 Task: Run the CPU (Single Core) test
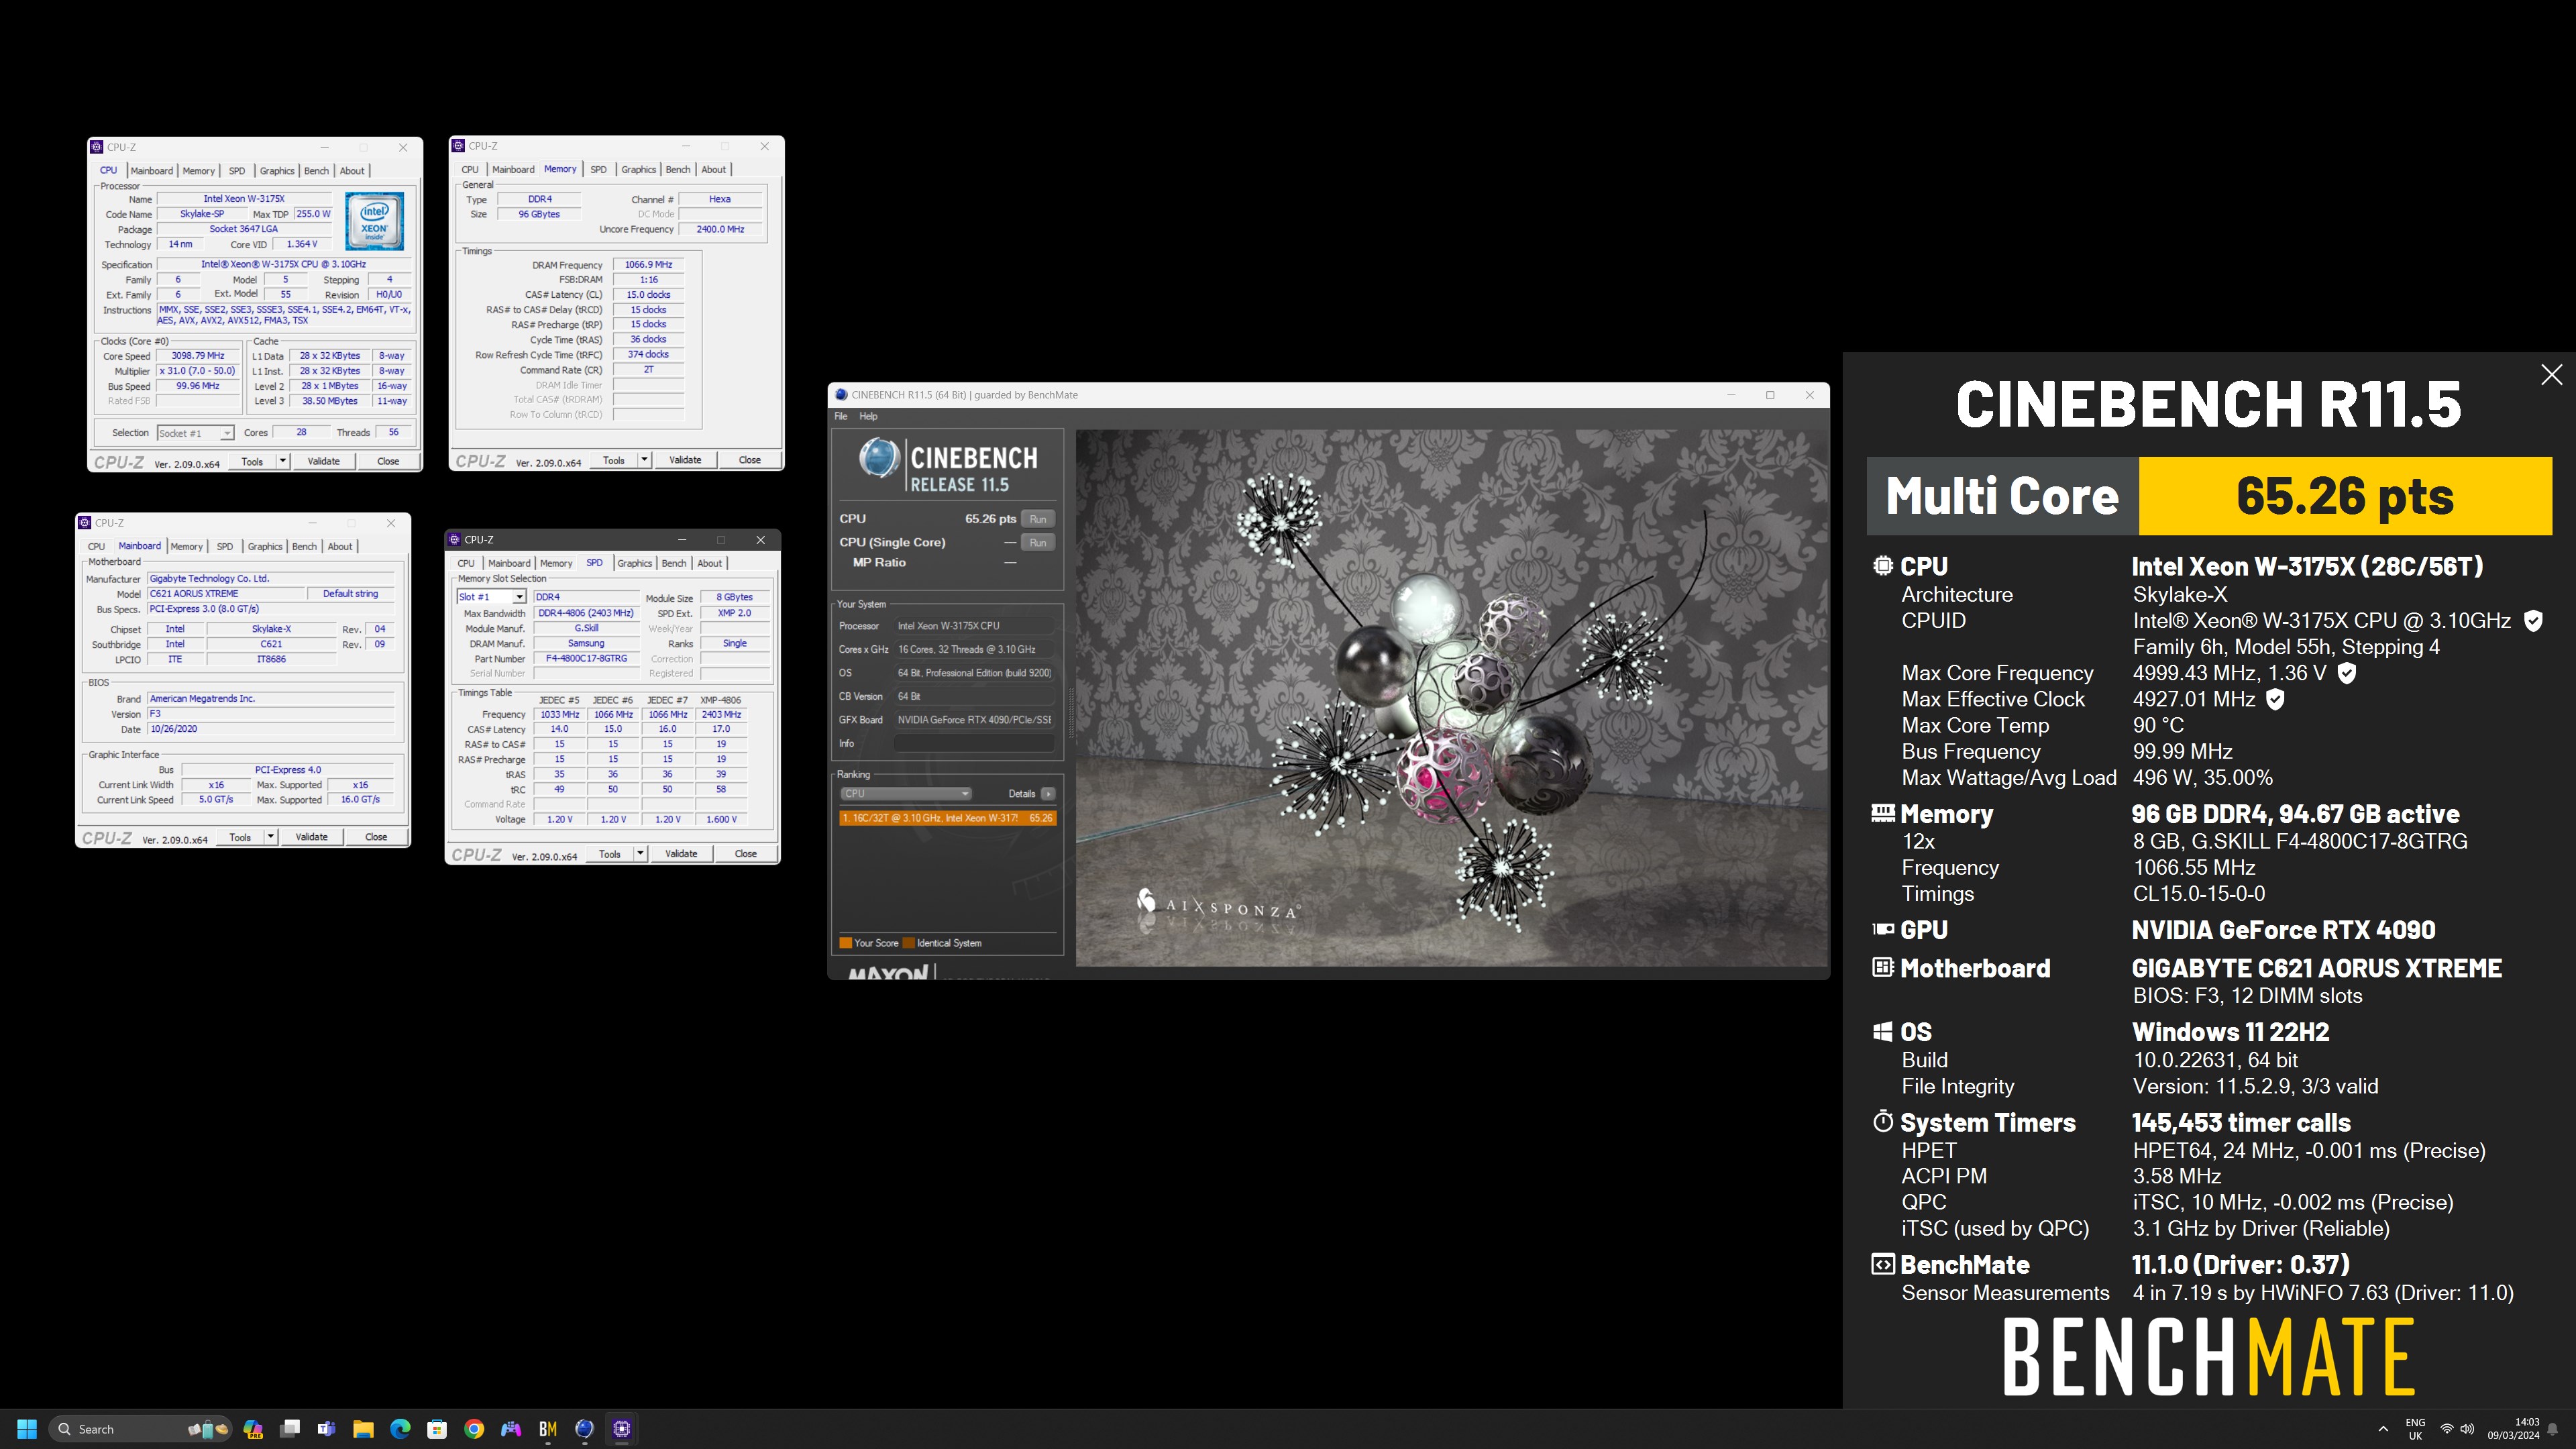point(1038,543)
